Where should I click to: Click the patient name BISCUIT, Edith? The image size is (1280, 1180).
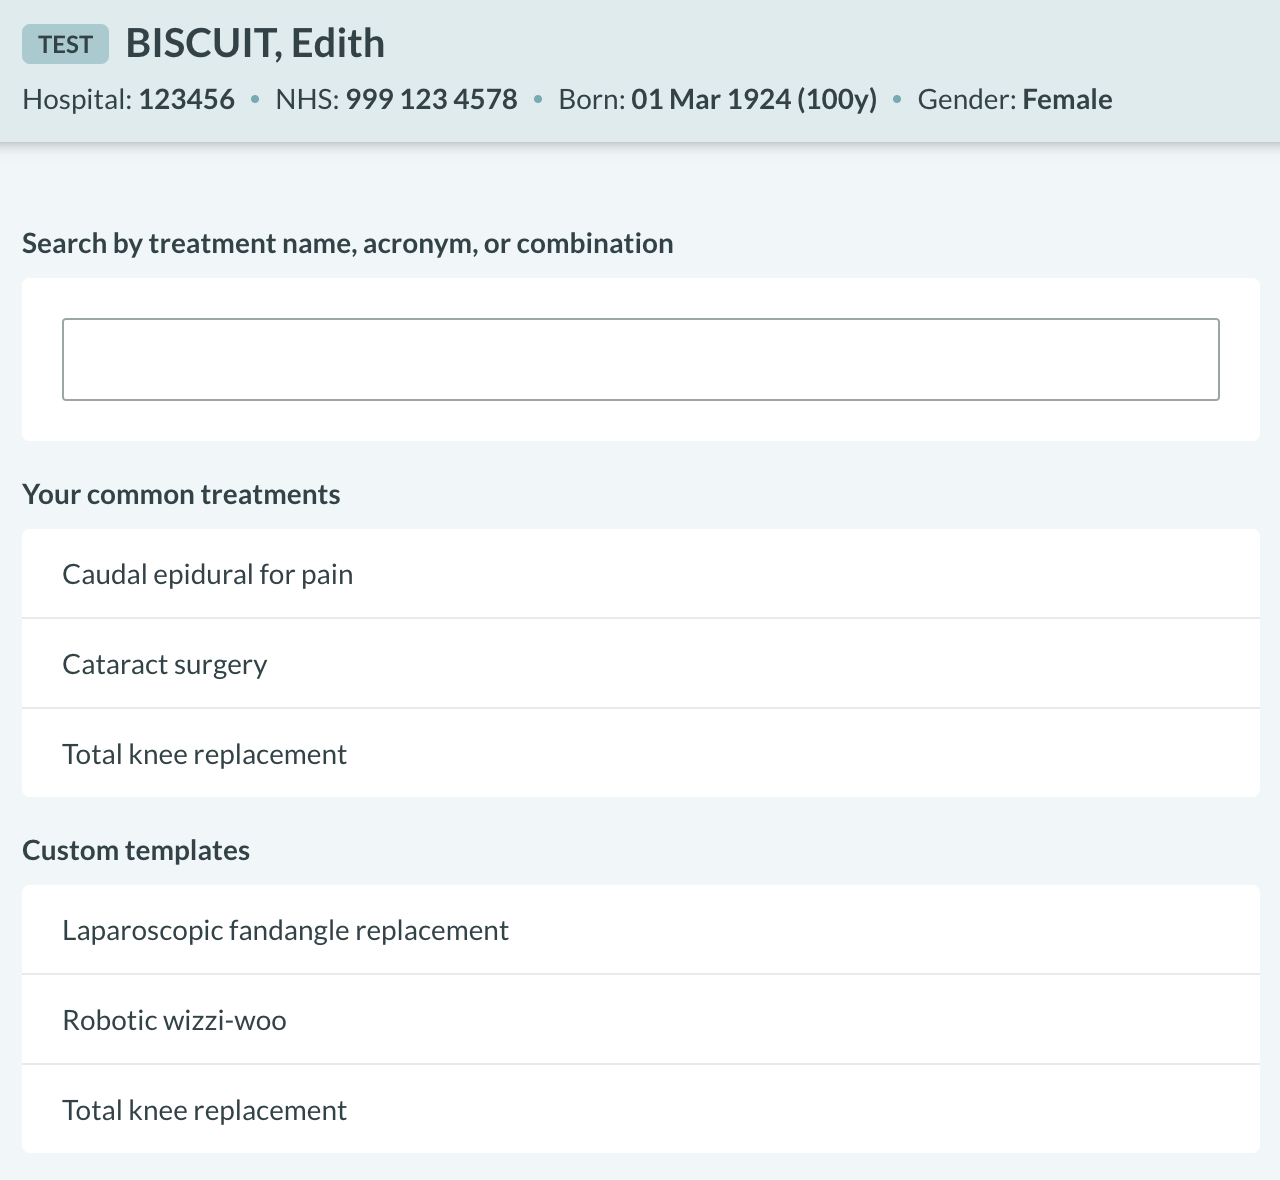click(255, 43)
